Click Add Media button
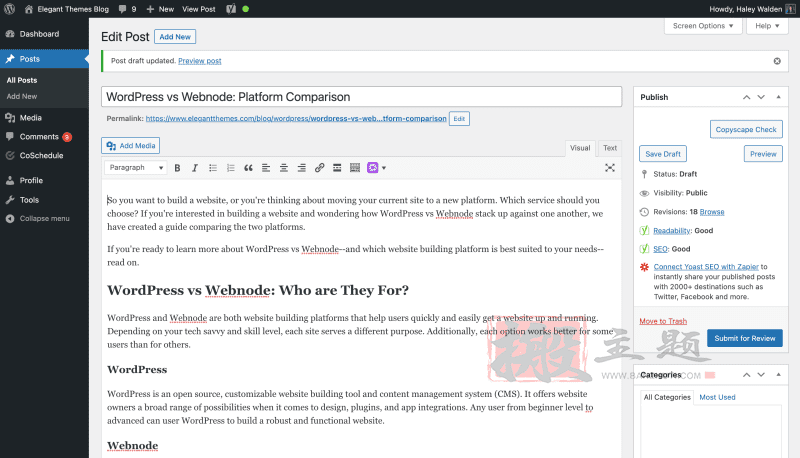800x458 pixels. 131,145
